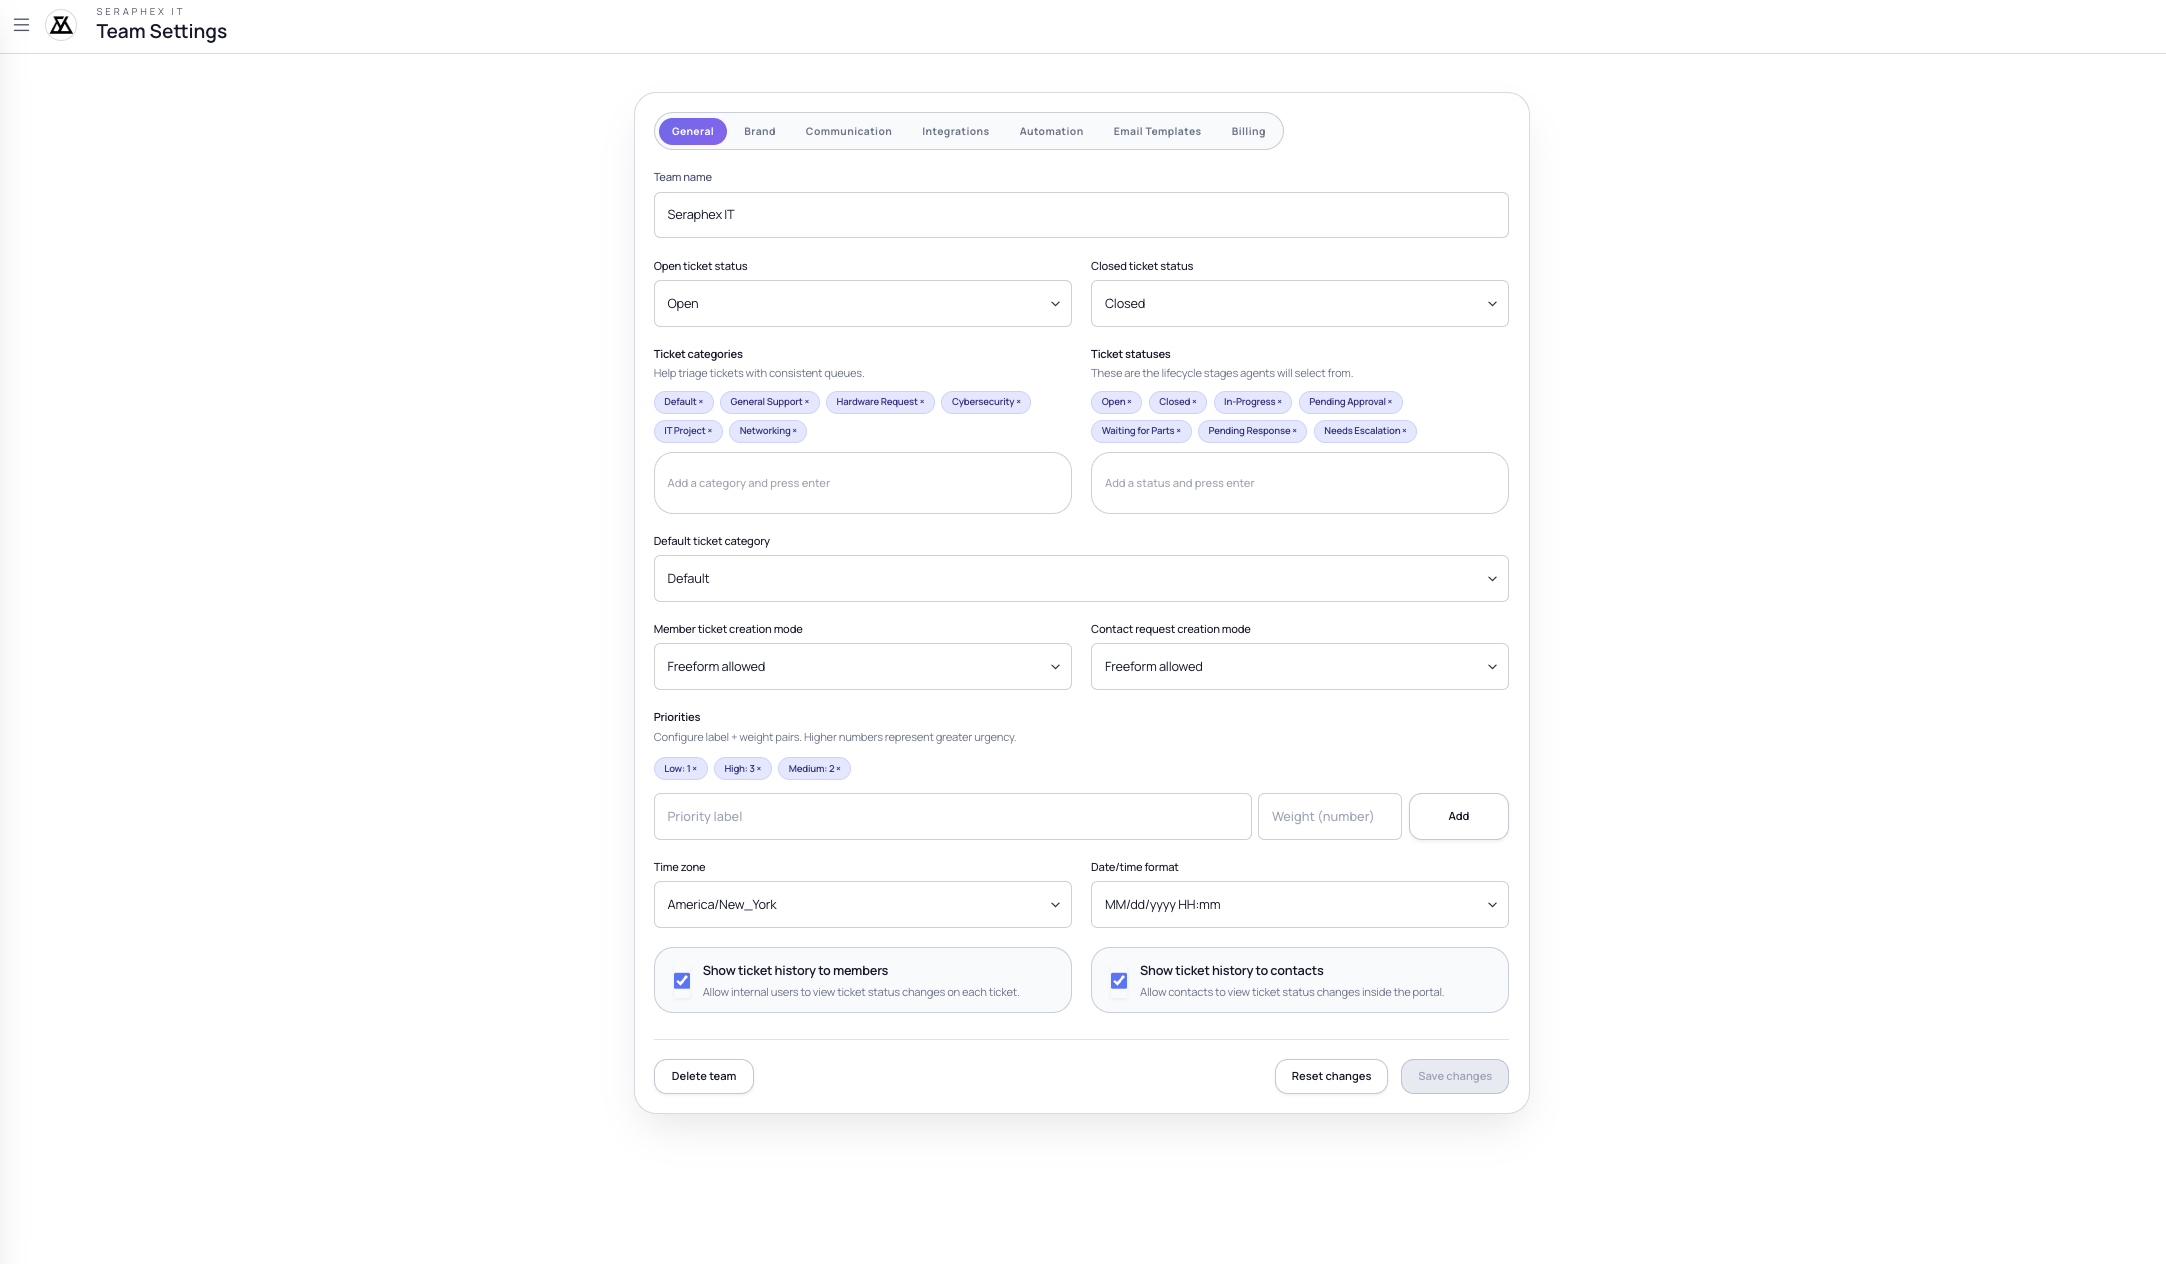Remove the Waiting for Parts status tag
This screenshot has width=2166, height=1264.
coord(1178,431)
